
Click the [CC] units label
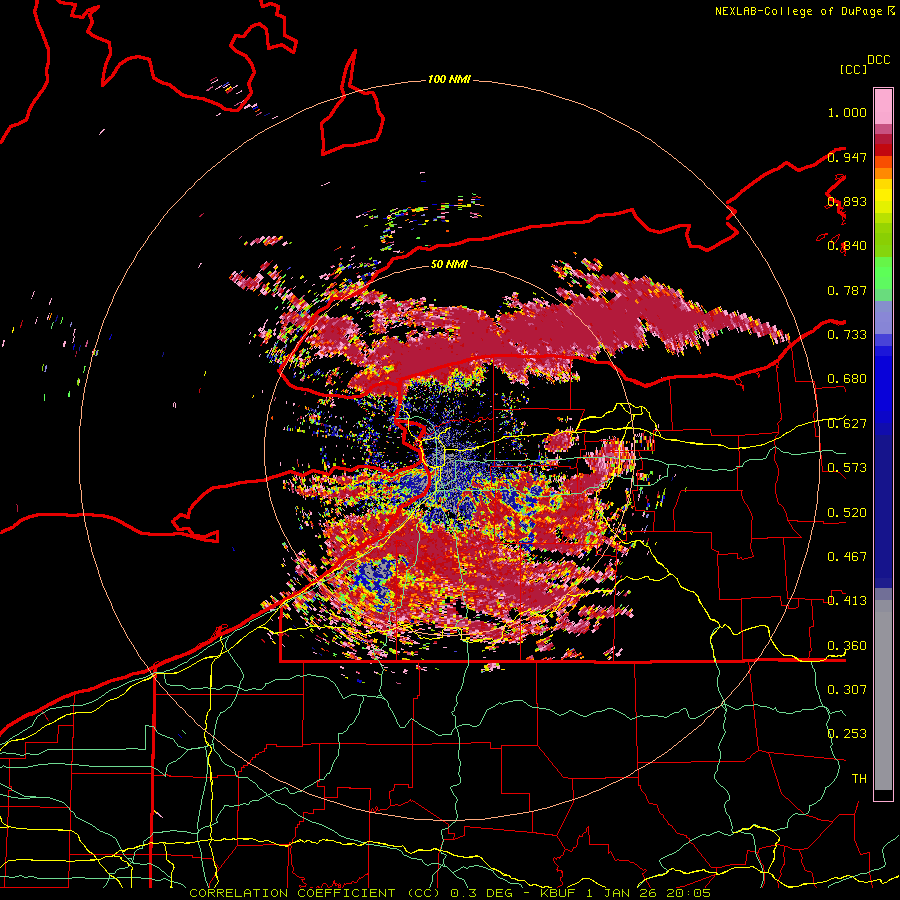[x=853, y=69]
